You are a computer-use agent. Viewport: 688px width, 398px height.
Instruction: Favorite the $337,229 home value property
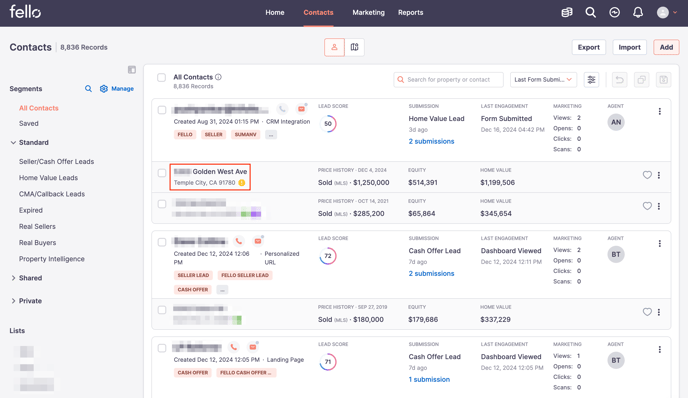coord(647,312)
